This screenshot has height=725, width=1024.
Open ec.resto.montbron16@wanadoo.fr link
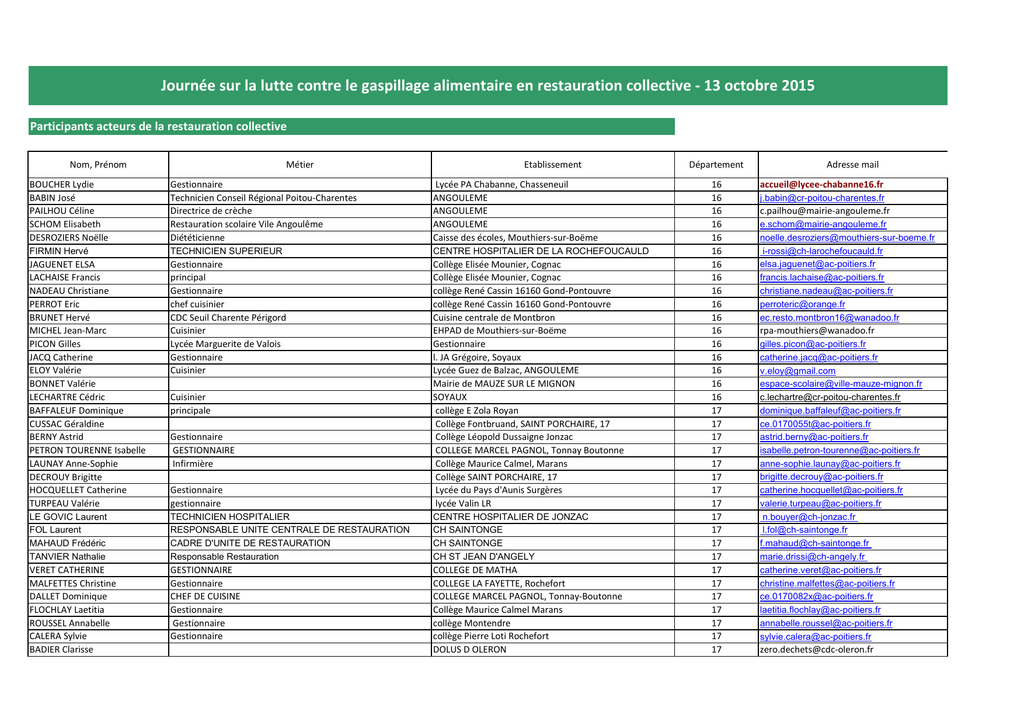[829, 317]
